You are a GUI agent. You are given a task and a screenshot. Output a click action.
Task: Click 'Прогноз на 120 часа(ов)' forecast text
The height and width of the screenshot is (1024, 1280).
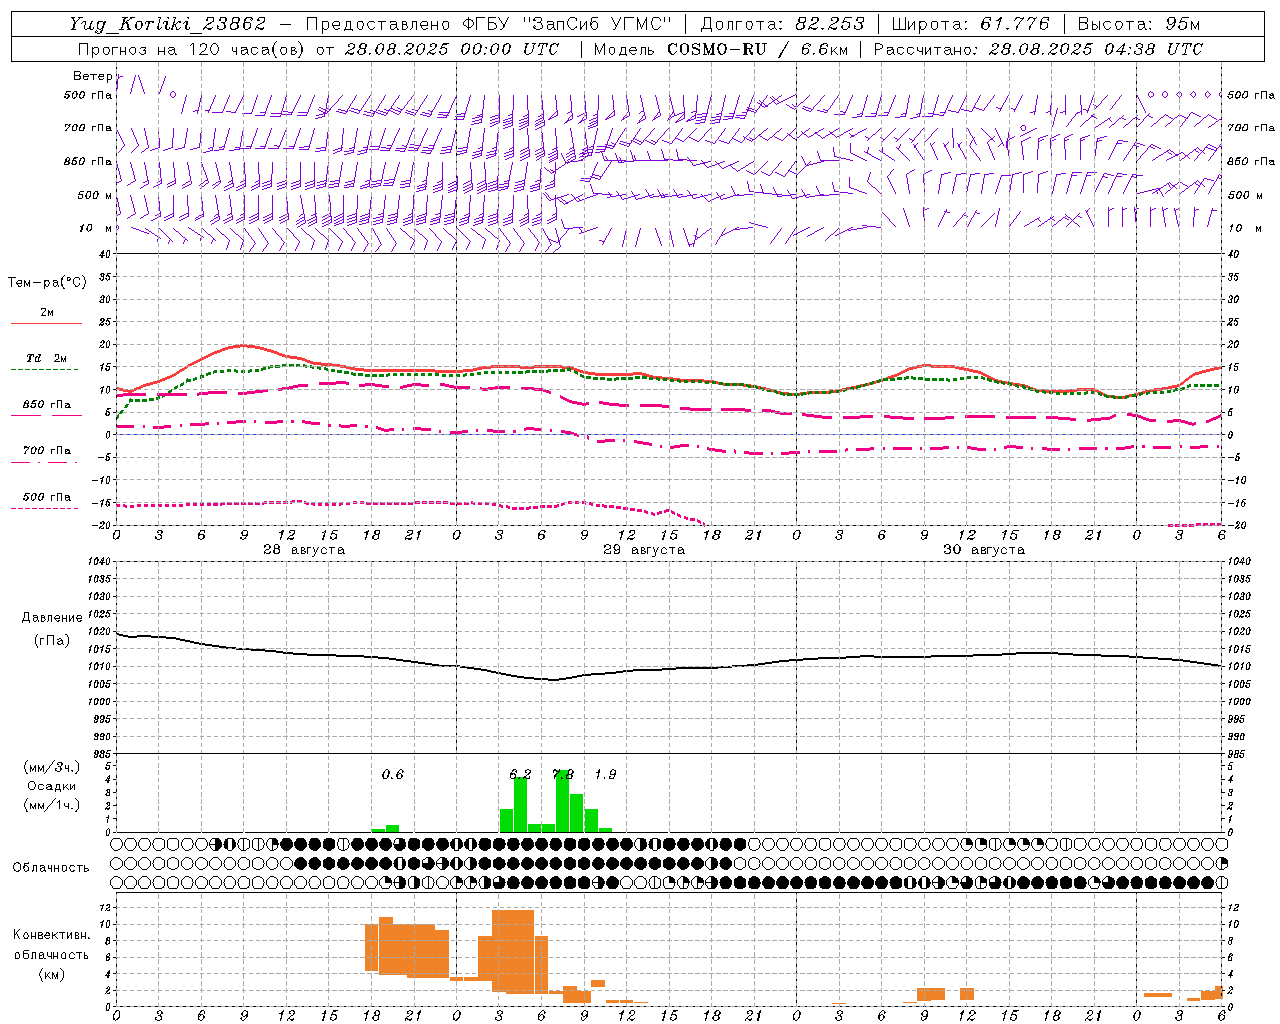[x=191, y=49]
